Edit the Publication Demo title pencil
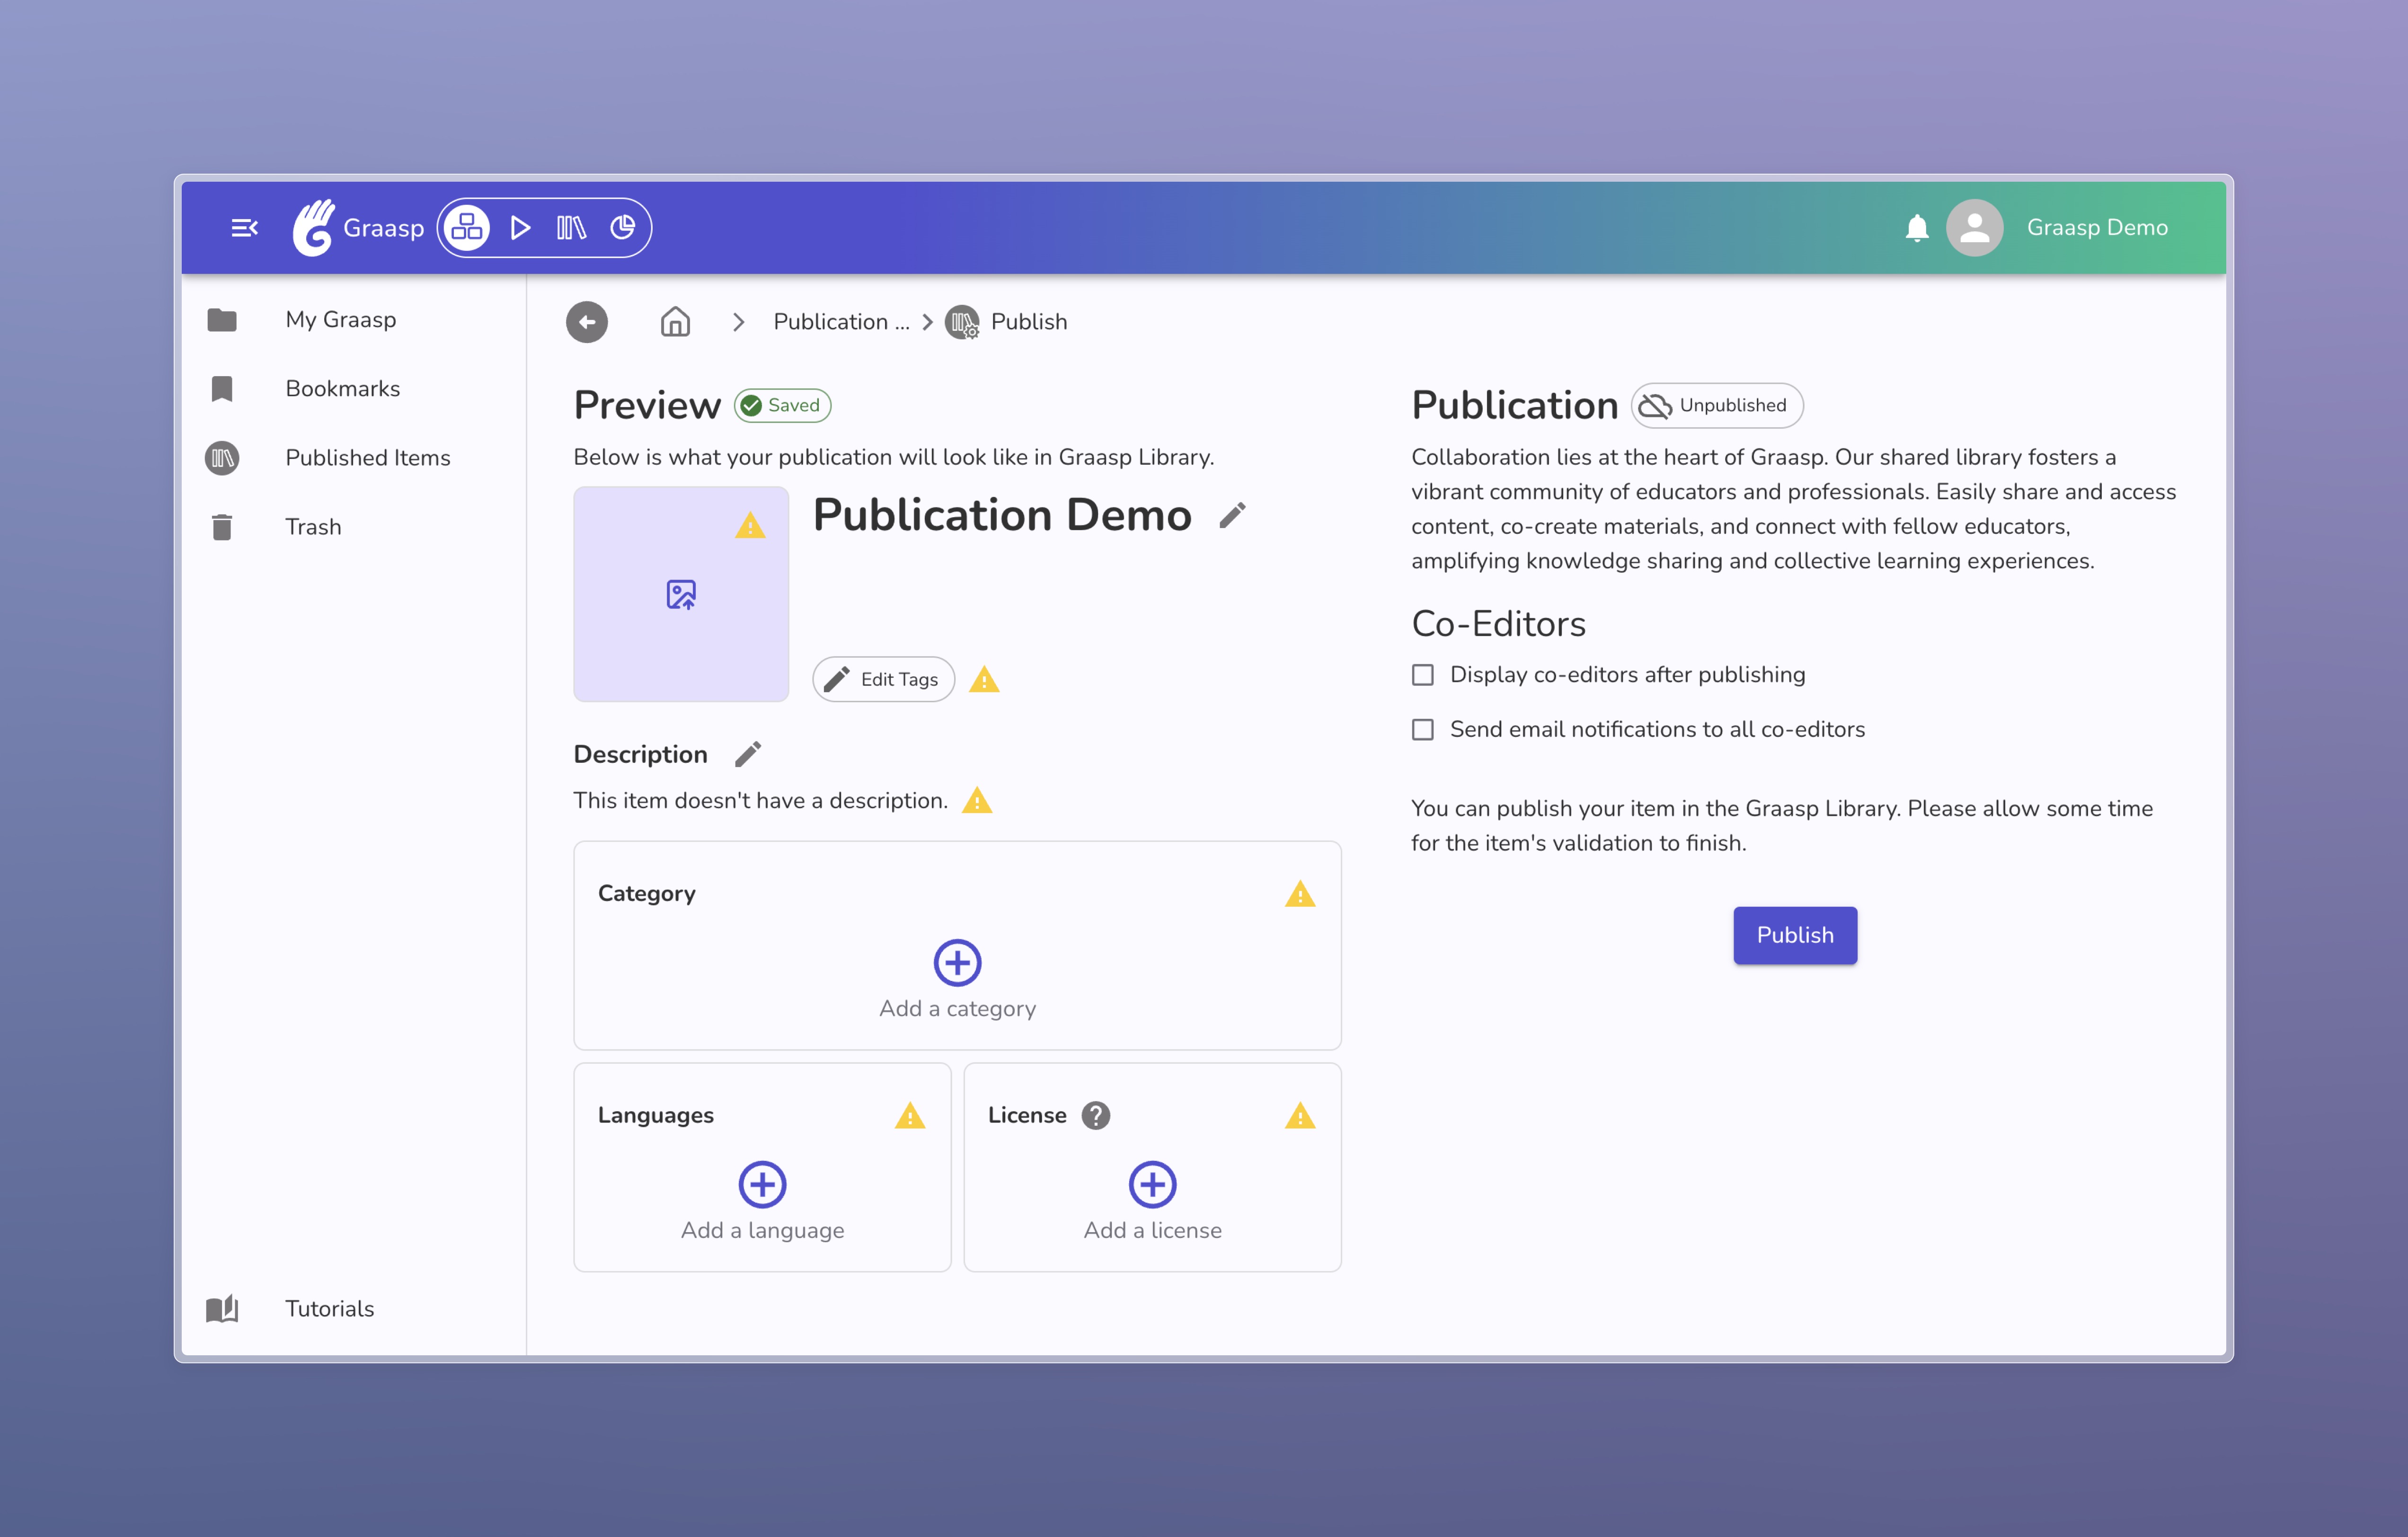This screenshot has height=1537, width=2408. 1232,516
